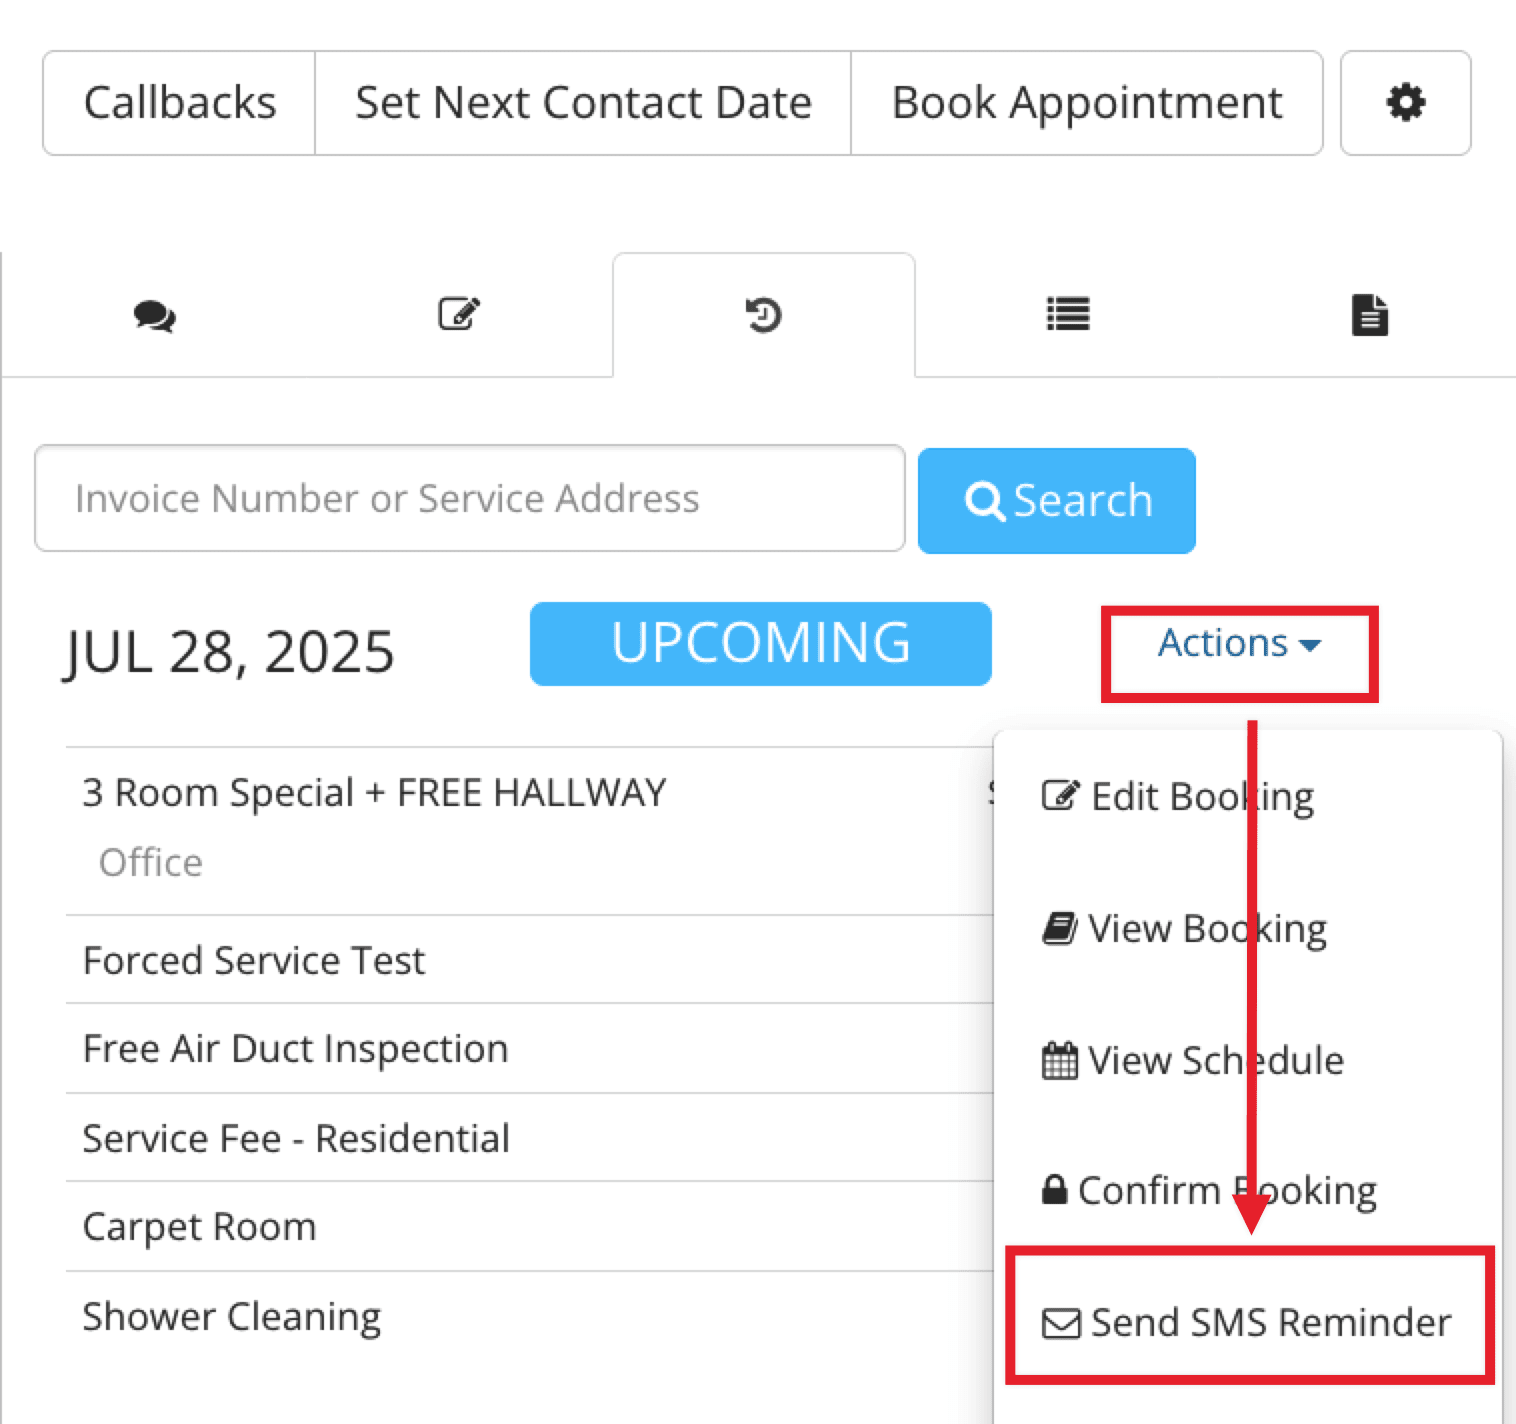The height and width of the screenshot is (1424, 1516).
Task: Open the document file tab icon
Action: point(1370,315)
